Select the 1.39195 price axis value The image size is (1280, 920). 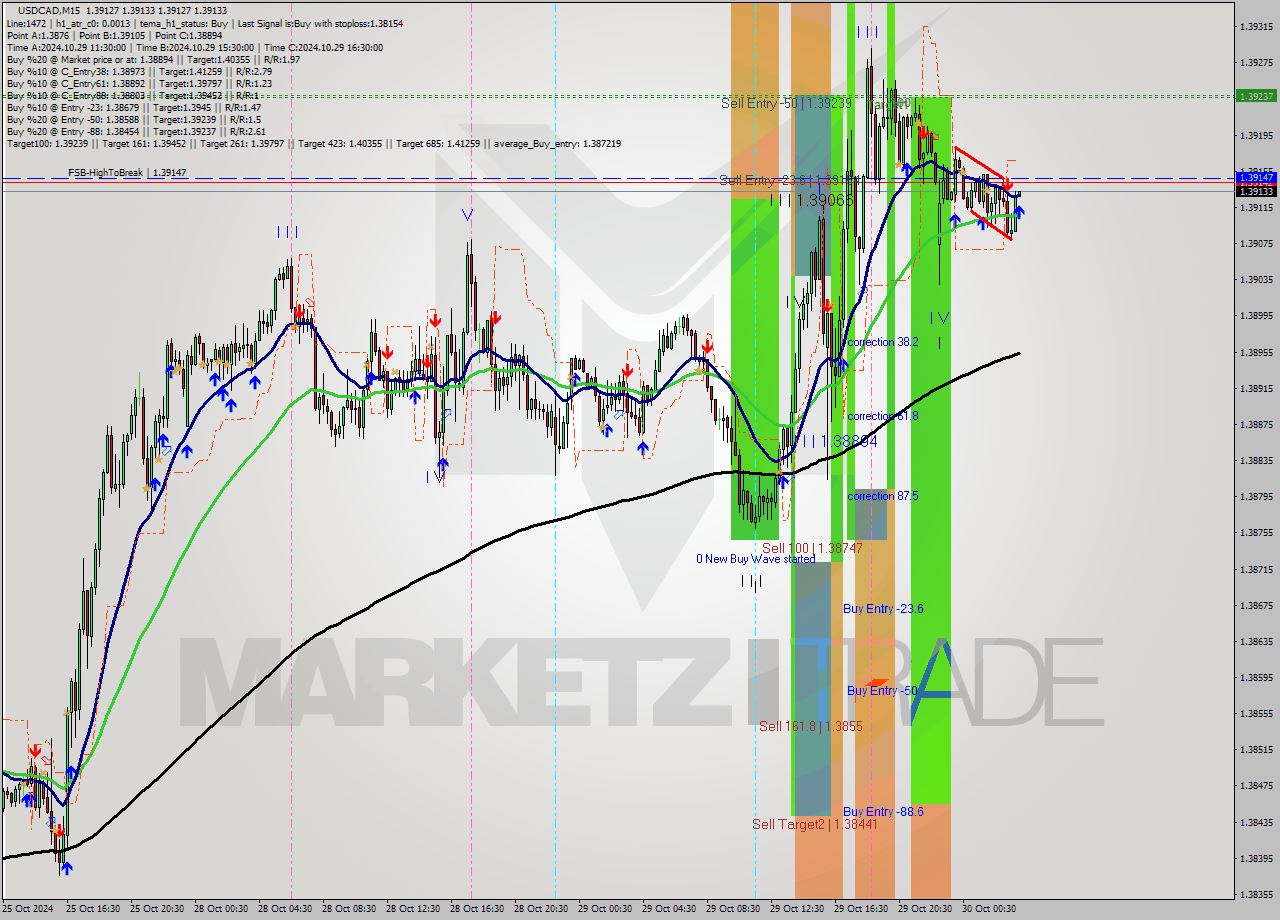coord(1257,134)
